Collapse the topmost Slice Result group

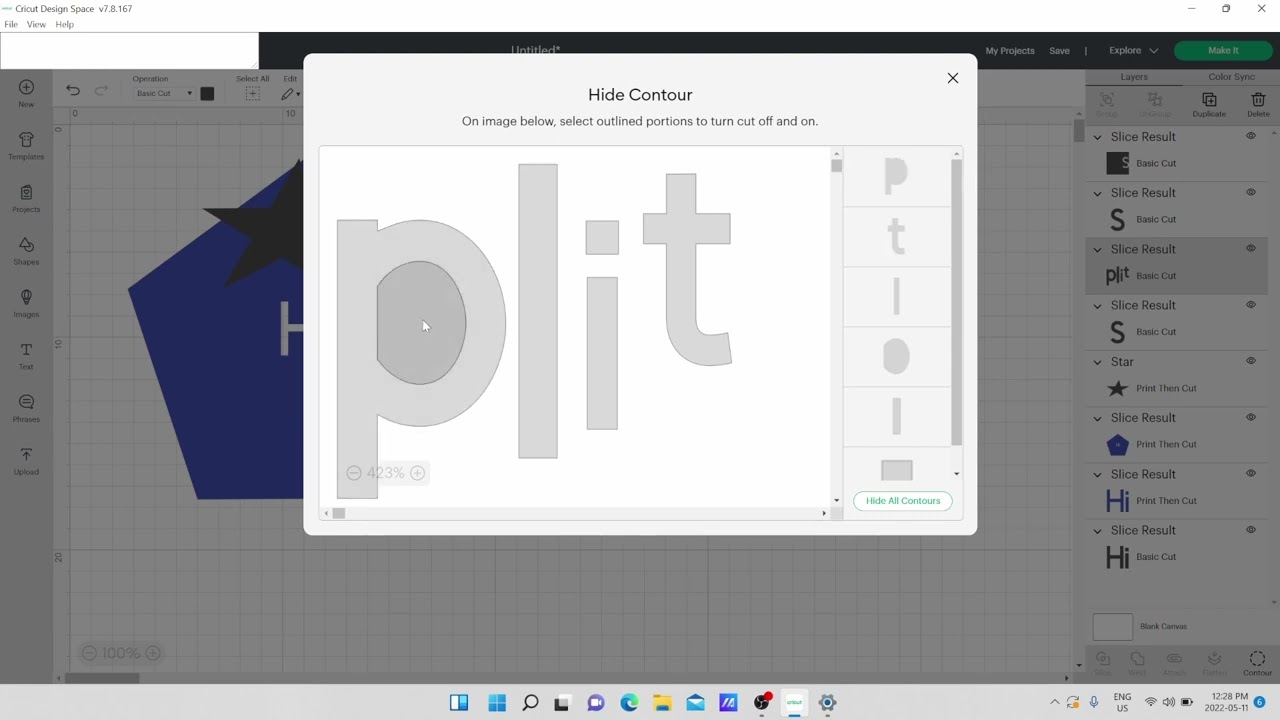tap(1097, 137)
